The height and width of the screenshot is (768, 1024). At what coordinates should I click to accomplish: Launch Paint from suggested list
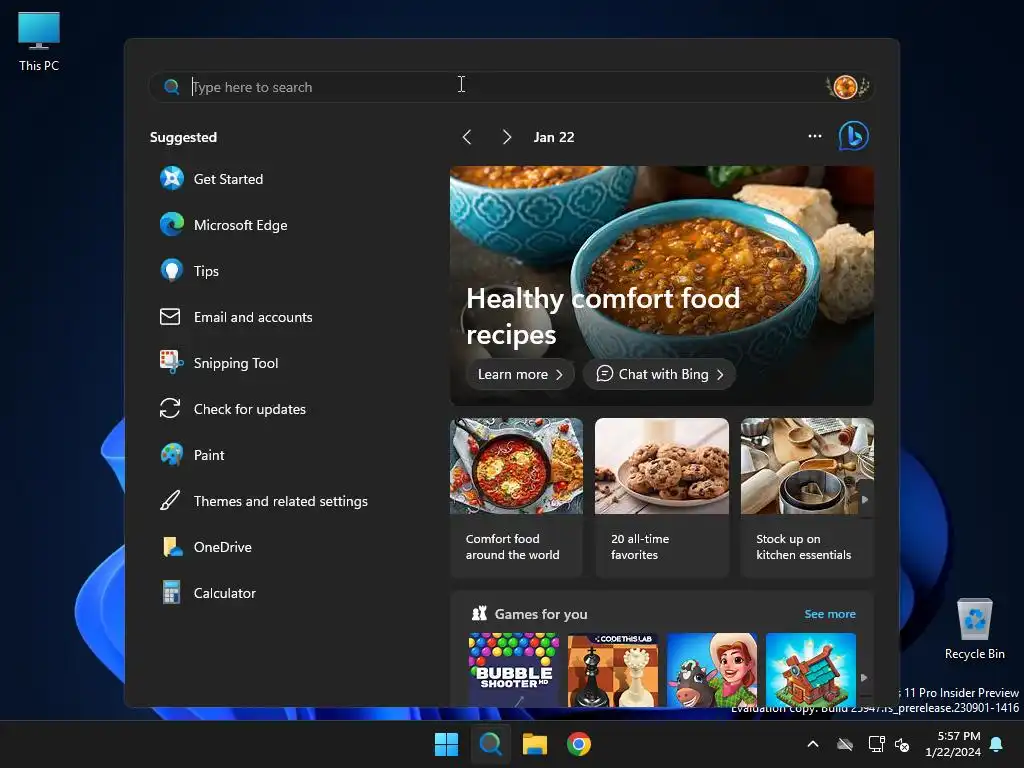pos(192,455)
